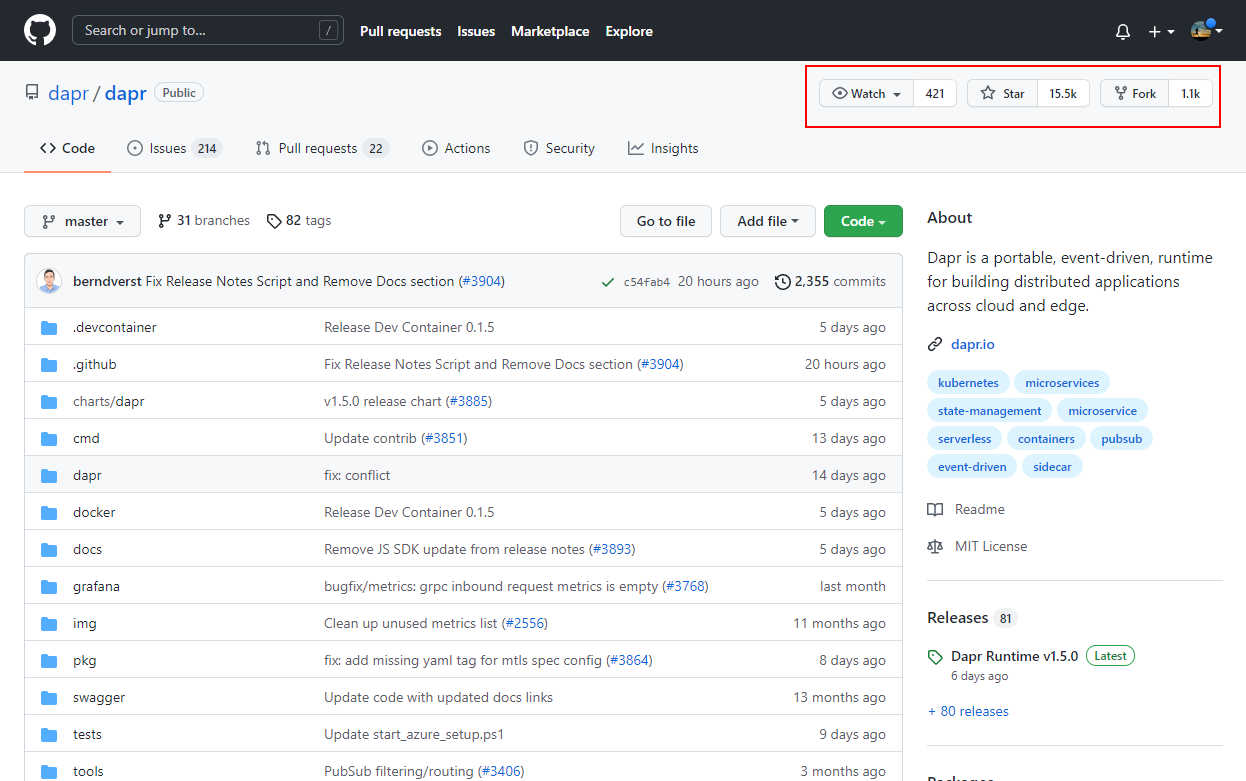Open the Readme link
The width and height of the screenshot is (1246, 781).
pos(967,509)
